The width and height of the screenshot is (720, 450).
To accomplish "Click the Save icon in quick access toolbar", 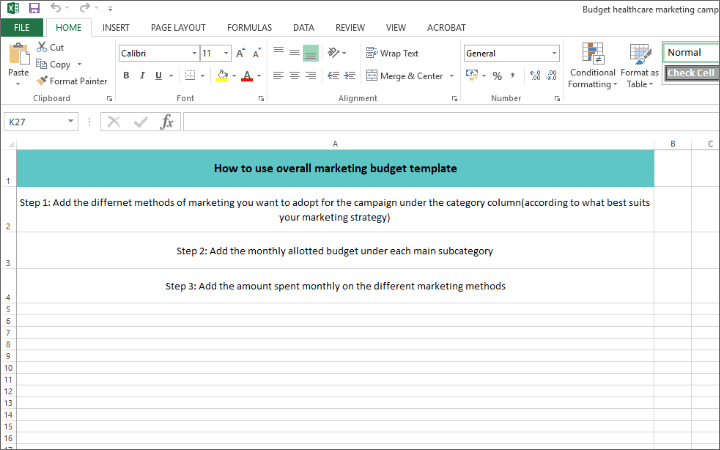I will (x=34, y=8).
